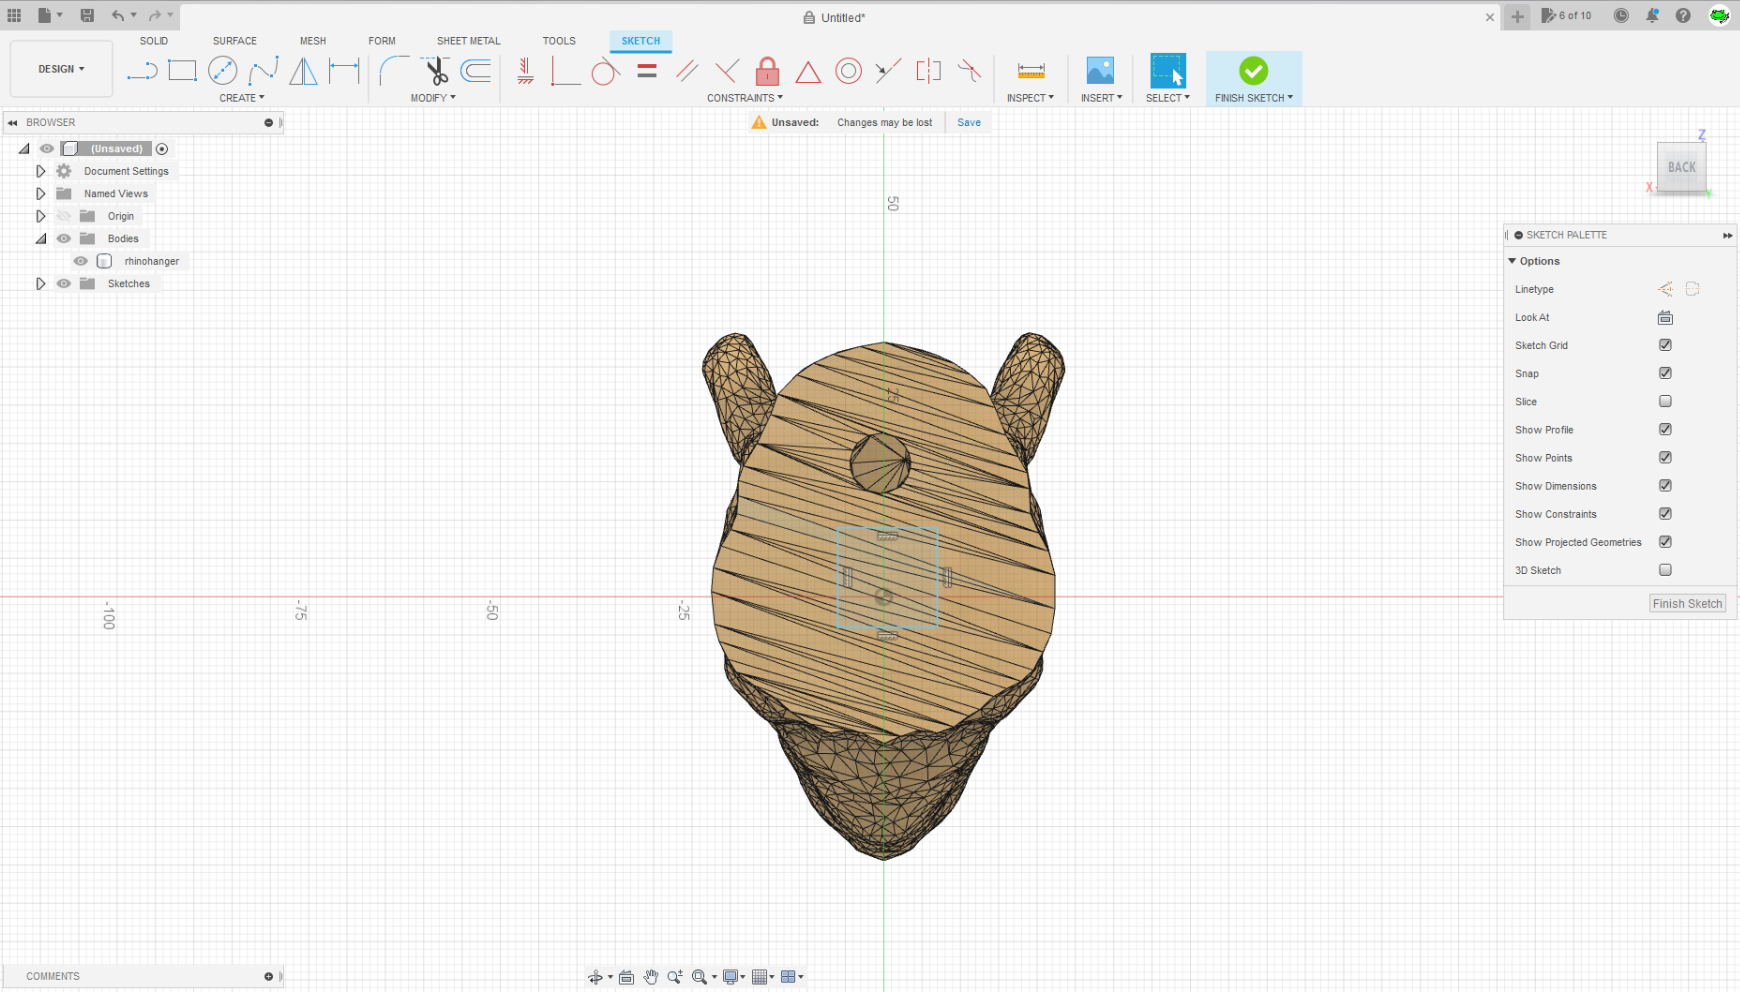Screen dimensions: 1740x992
Task: Save the unsaved changes via Save link
Action: tap(967, 122)
